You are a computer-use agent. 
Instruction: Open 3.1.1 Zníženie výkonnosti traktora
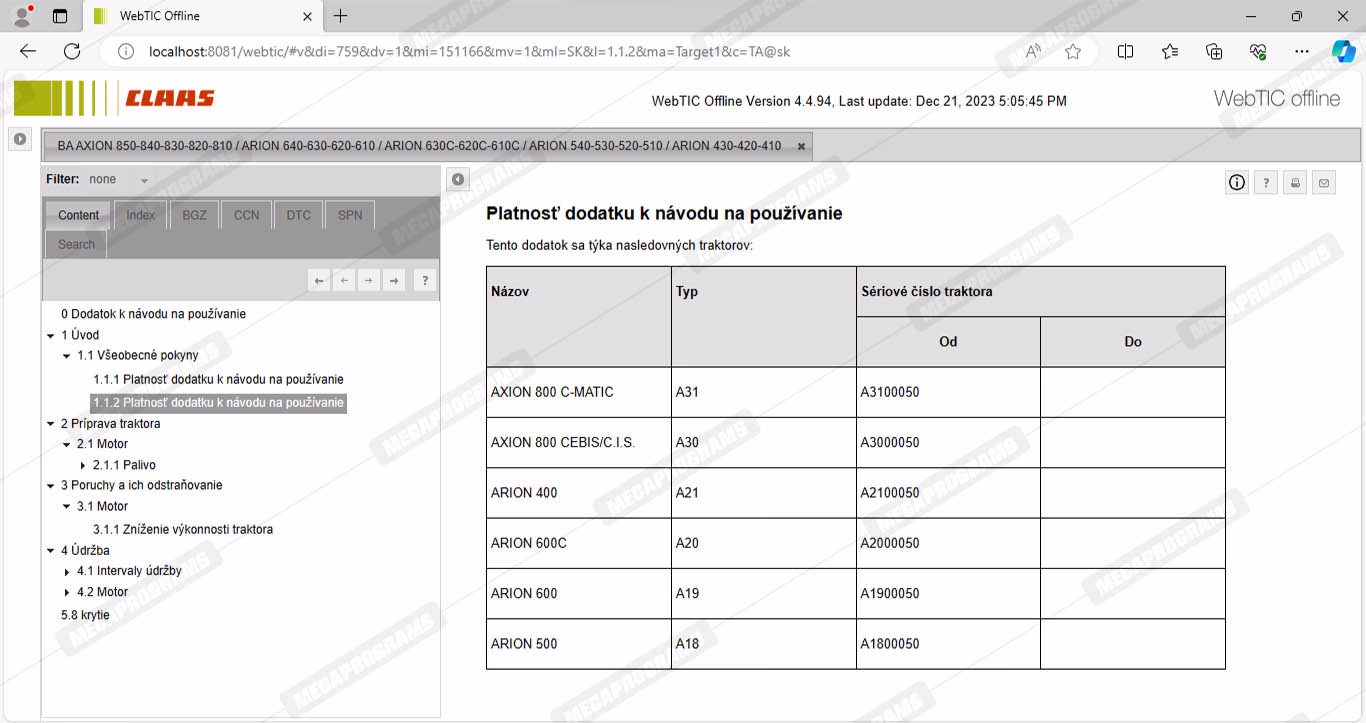pos(182,529)
